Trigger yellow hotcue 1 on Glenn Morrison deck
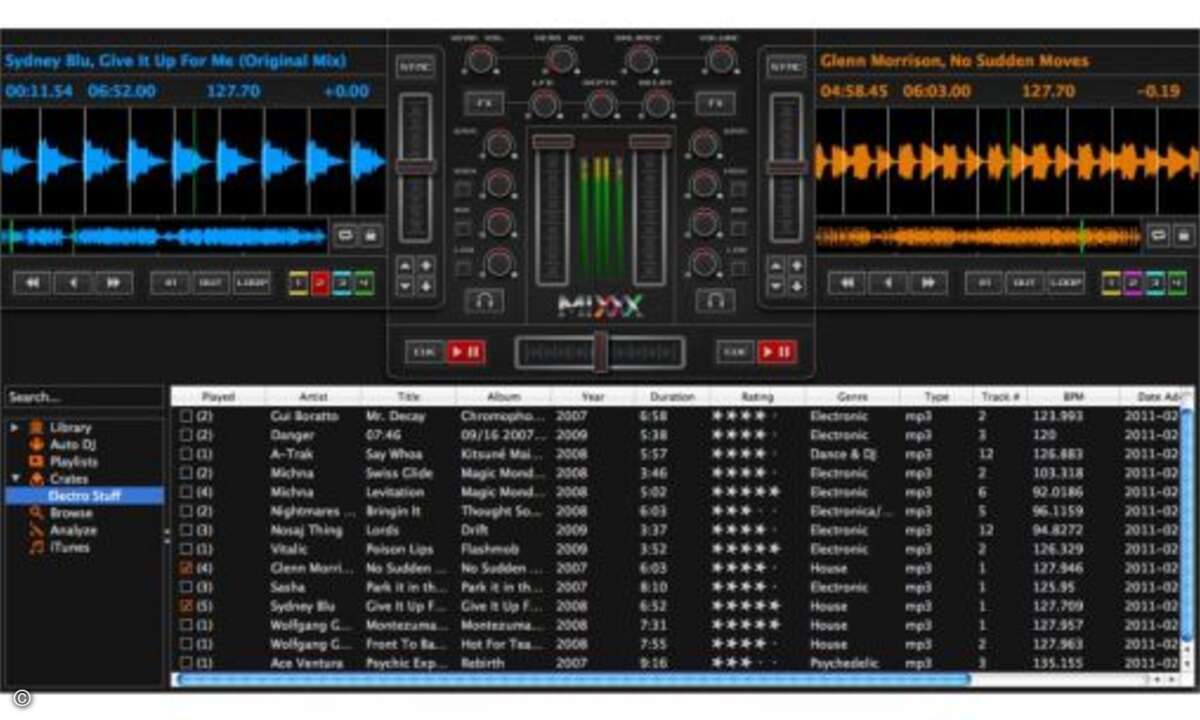Screen dimensions: 1200x720 1112,283
